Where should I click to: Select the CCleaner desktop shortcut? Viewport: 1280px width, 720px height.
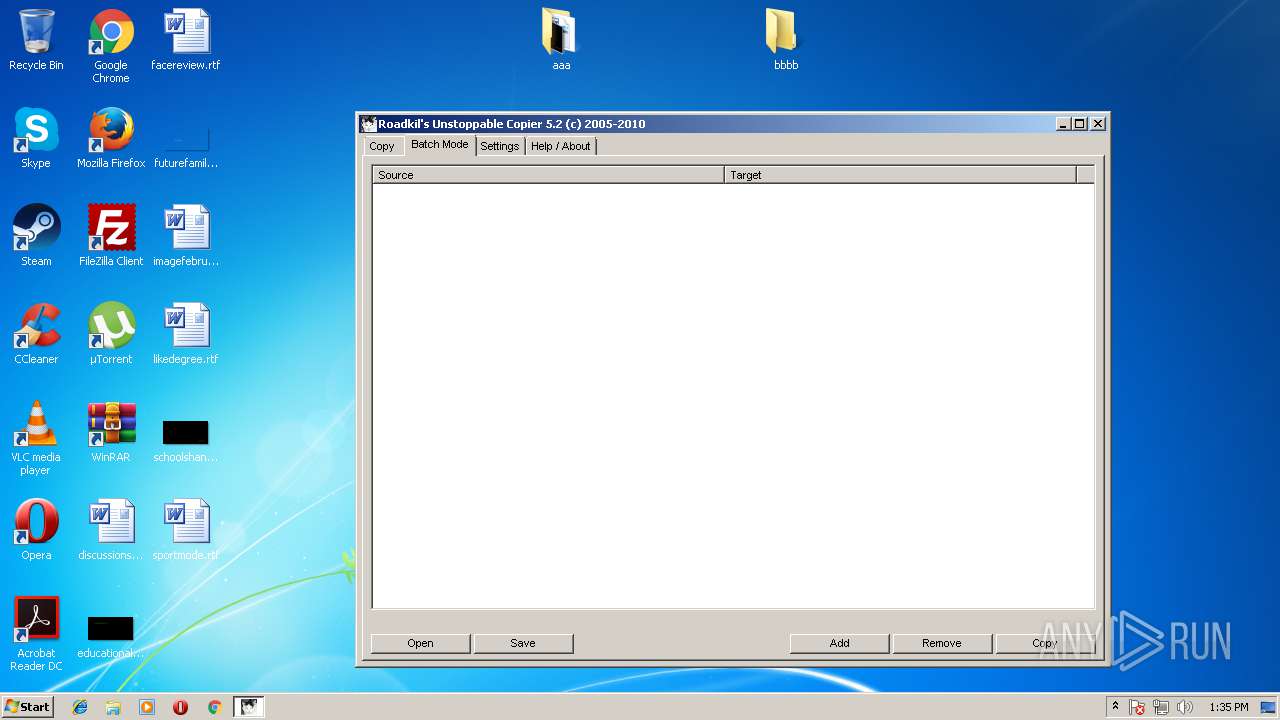point(36,334)
